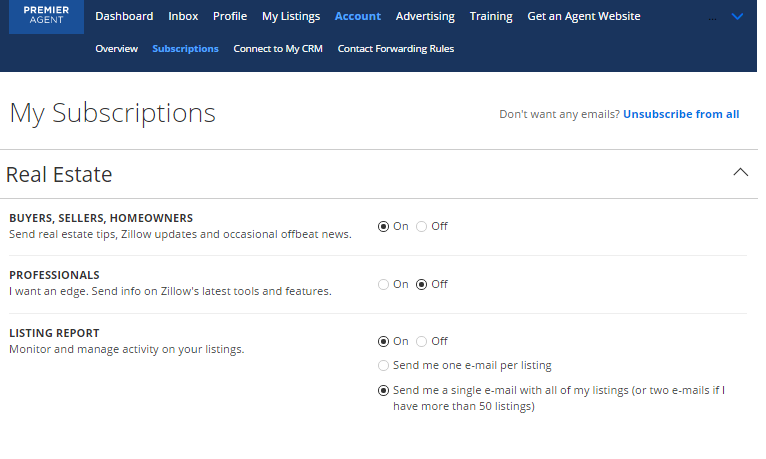Turn on Professionals emails
The width and height of the screenshot is (766, 459).
click(x=384, y=284)
